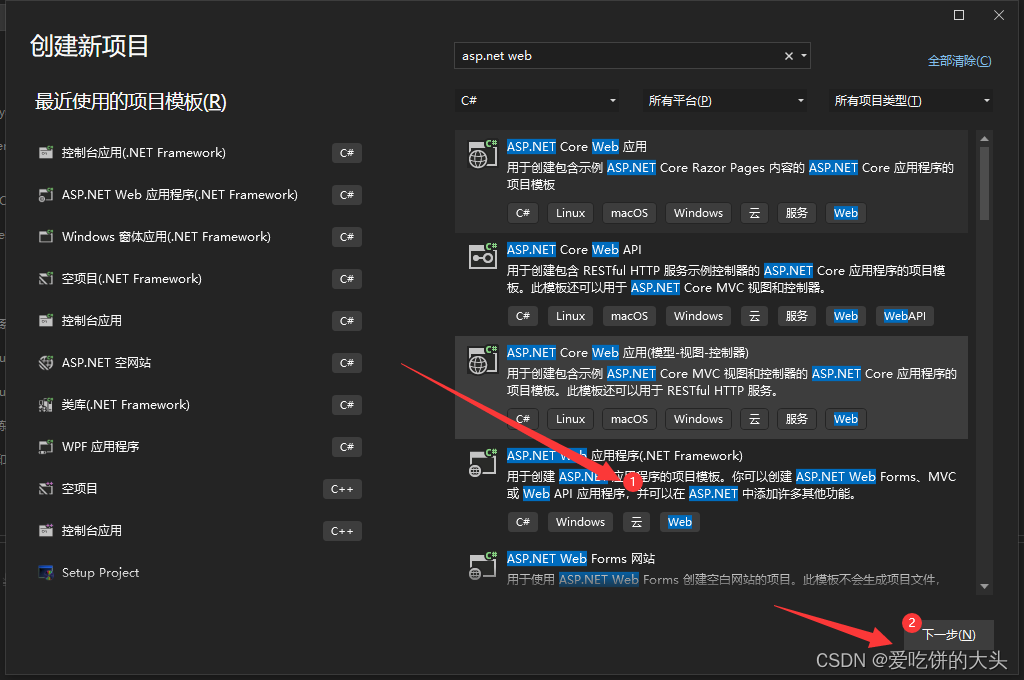Click the C# 控制台应用 recent template icon
This screenshot has height=680, width=1024.
pyautogui.click(x=46, y=321)
